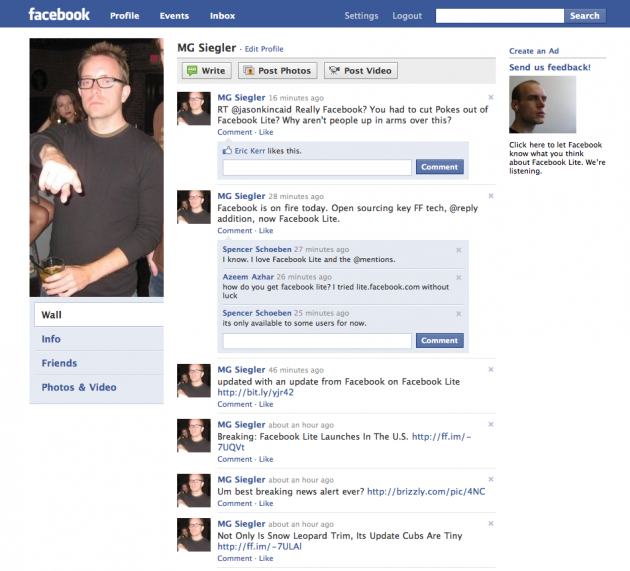Open MG Siegler name on 16 minutes post
The width and height of the screenshot is (630, 571).
(x=241, y=98)
